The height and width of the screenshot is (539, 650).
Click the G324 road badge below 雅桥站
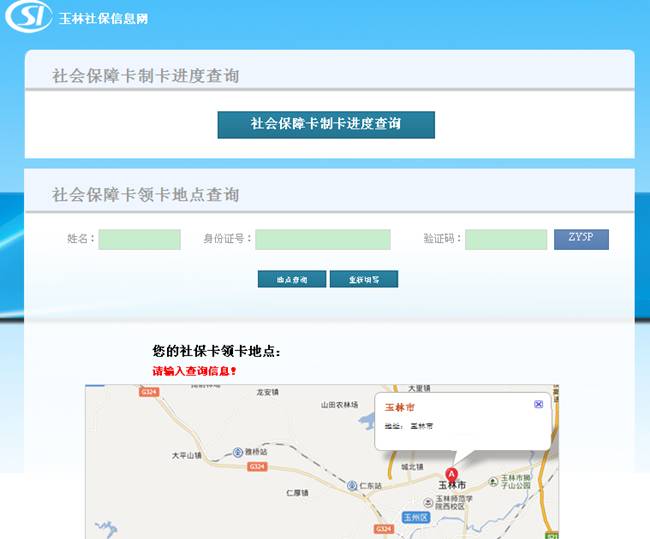pos(257,467)
